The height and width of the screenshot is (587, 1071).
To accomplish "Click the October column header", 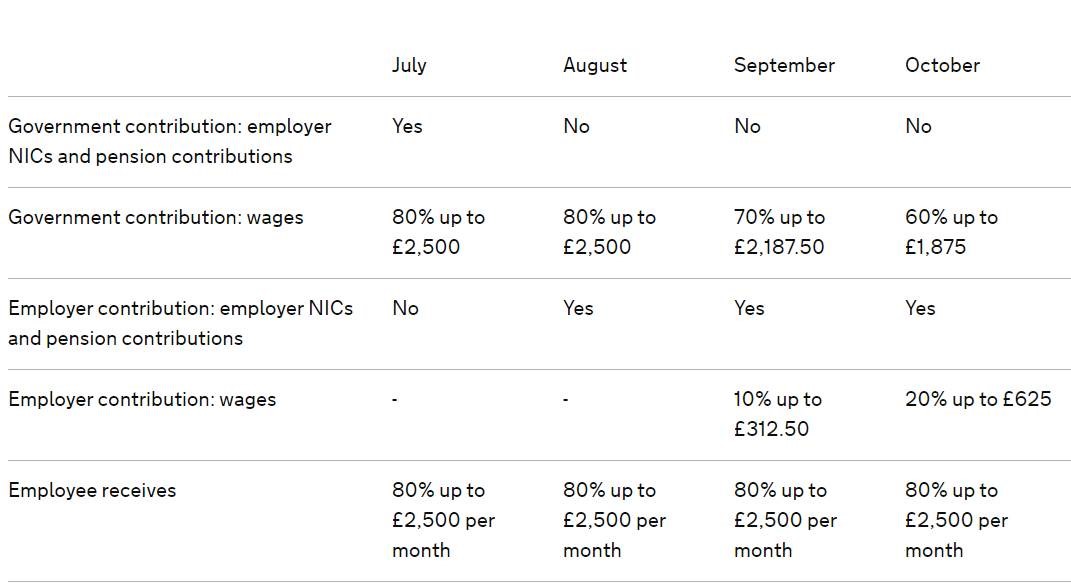I will pyautogui.click(x=942, y=66).
